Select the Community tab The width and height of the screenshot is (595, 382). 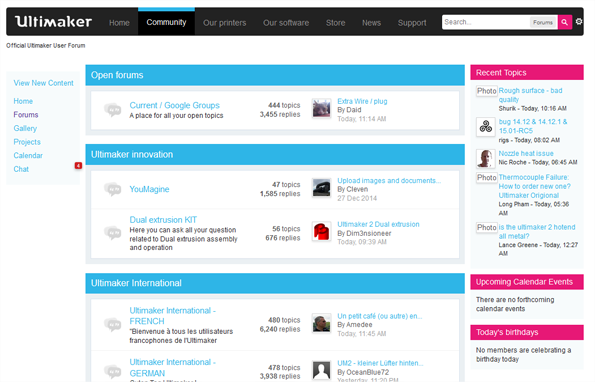pos(166,22)
